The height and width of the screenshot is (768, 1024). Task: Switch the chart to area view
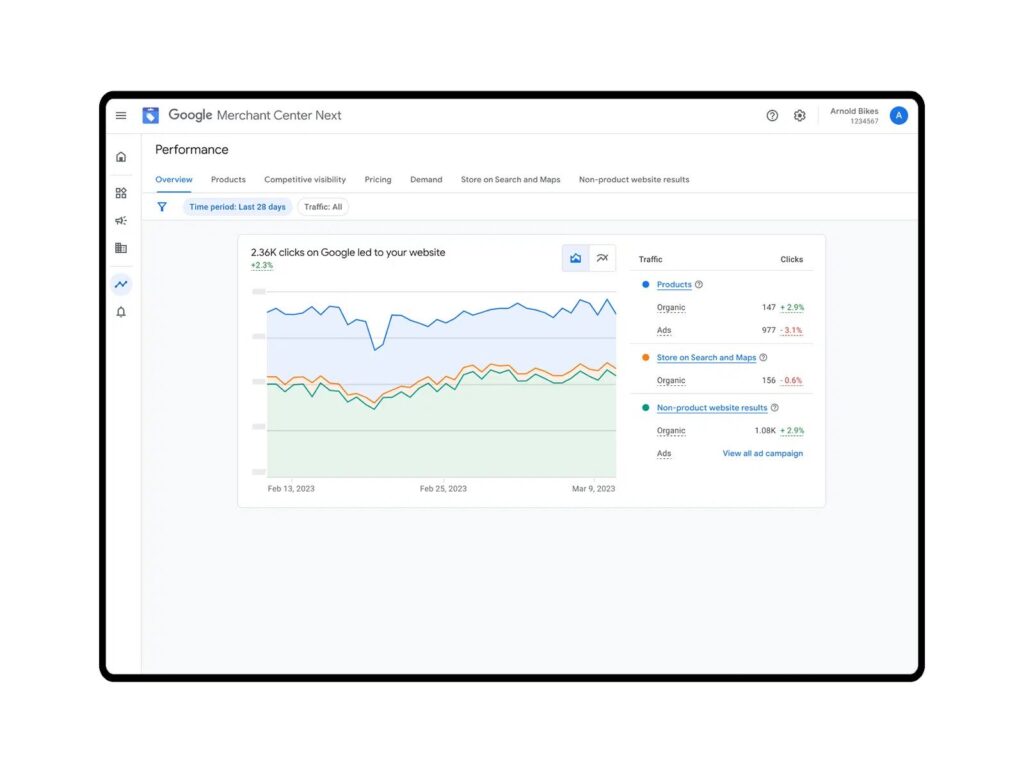[x=576, y=258]
